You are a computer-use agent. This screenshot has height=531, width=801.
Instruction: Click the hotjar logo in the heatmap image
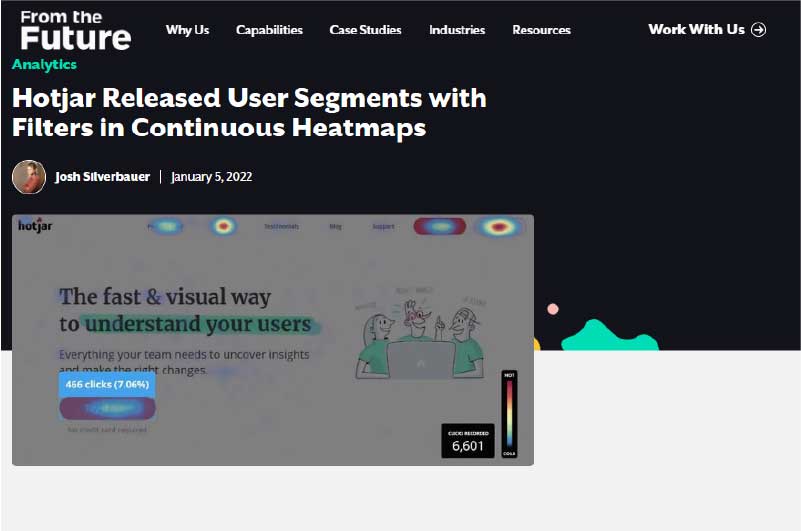click(35, 225)
